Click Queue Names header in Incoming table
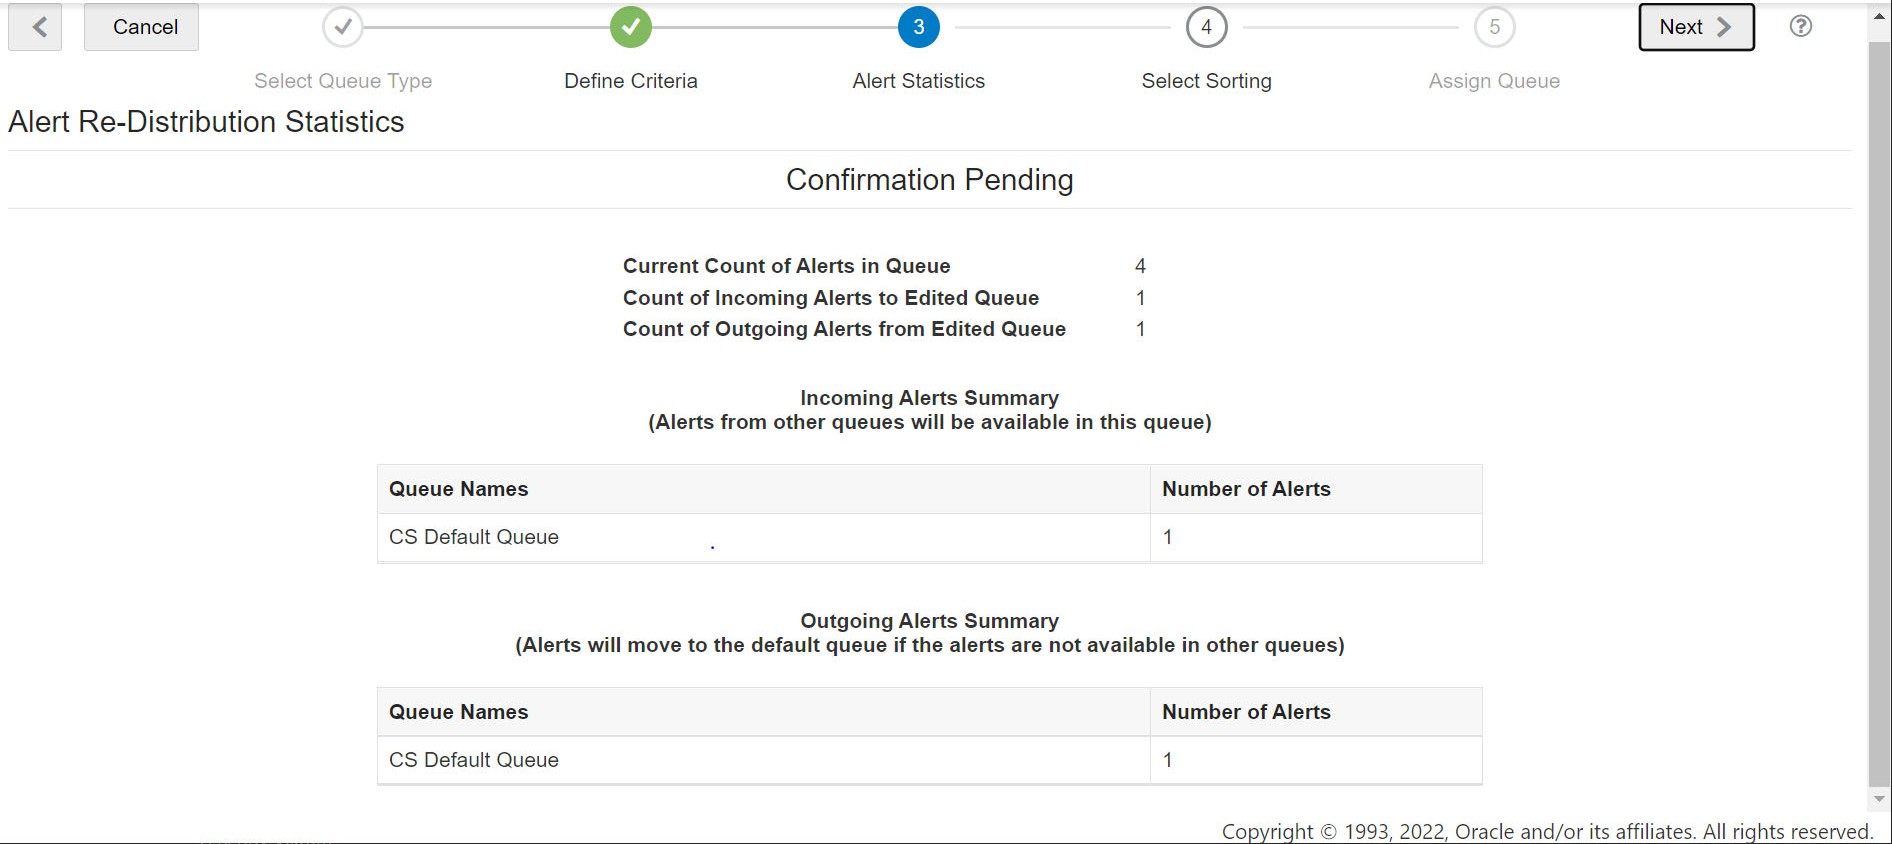Screen dimensions: 1892x844 coord(459,489)
